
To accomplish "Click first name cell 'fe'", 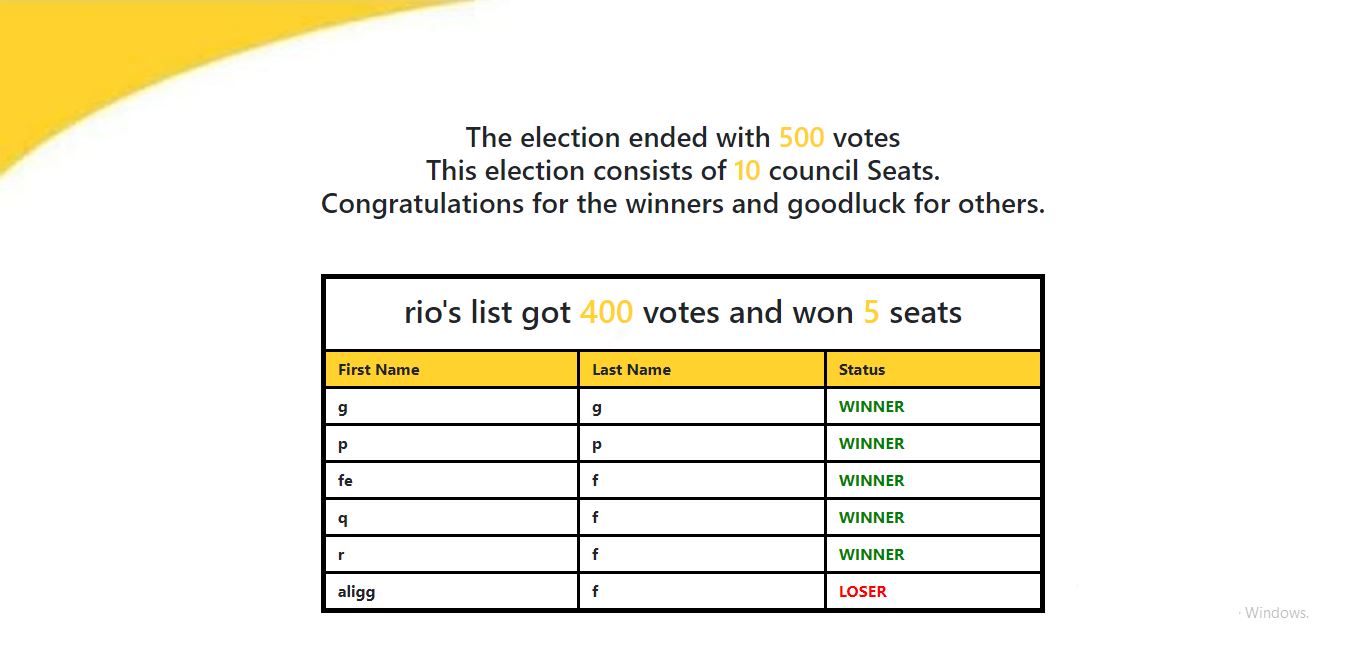I will click(x=346, y=480).
